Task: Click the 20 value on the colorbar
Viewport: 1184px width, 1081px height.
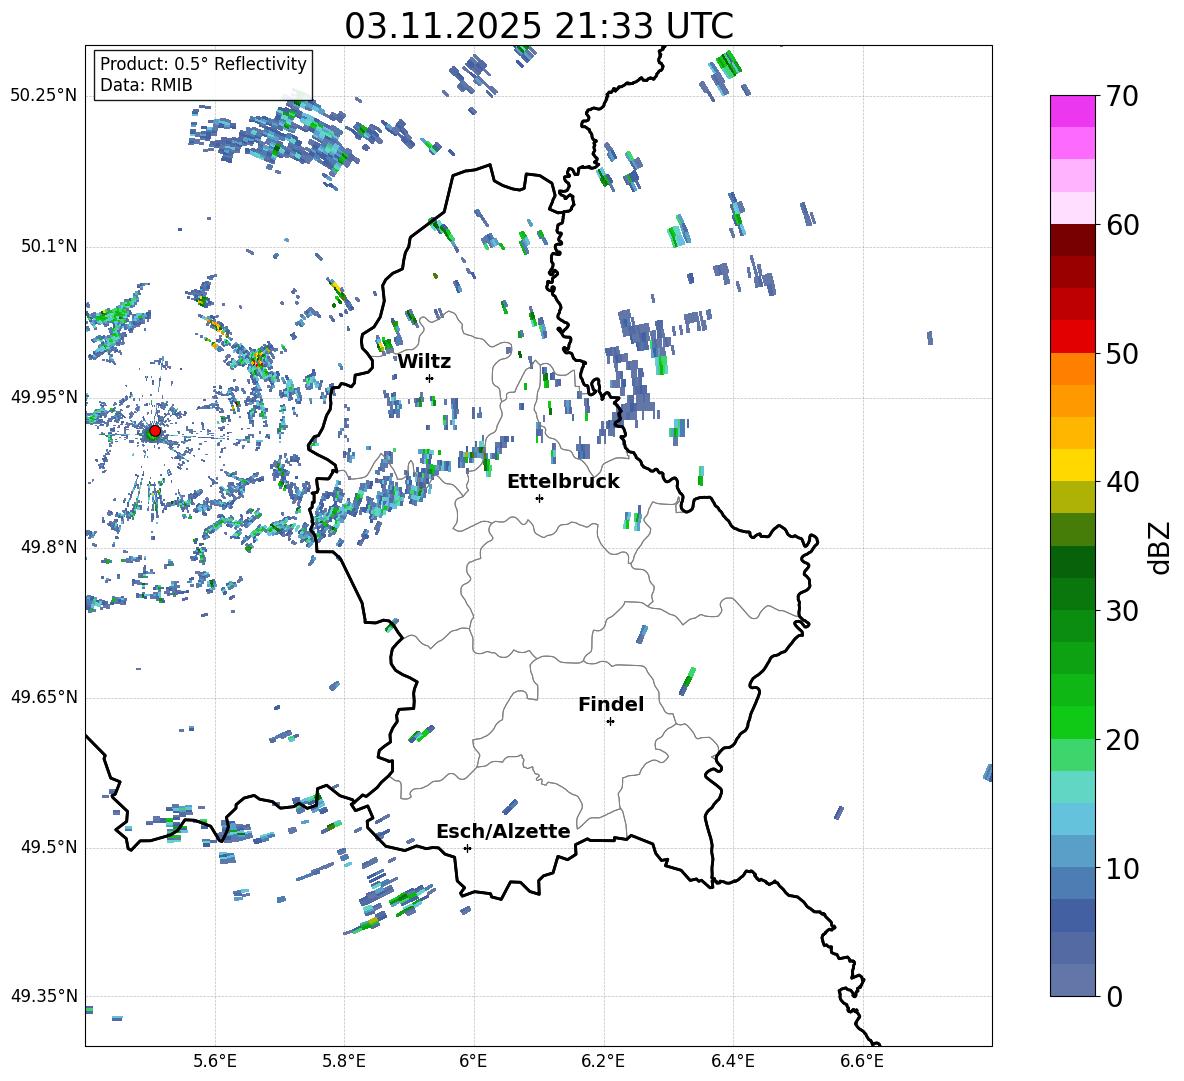Action: point(1122,740)
